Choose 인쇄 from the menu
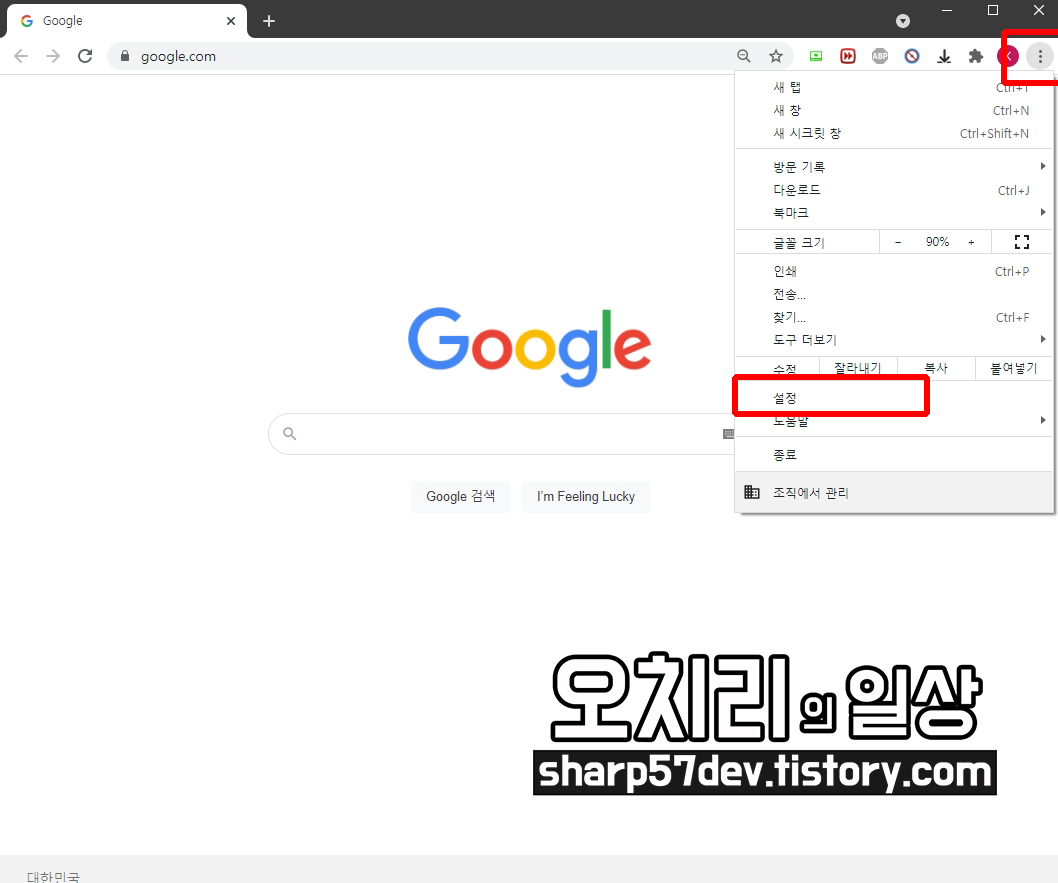The width and height of the screenshot is (1058, 883). pos(895,271)
